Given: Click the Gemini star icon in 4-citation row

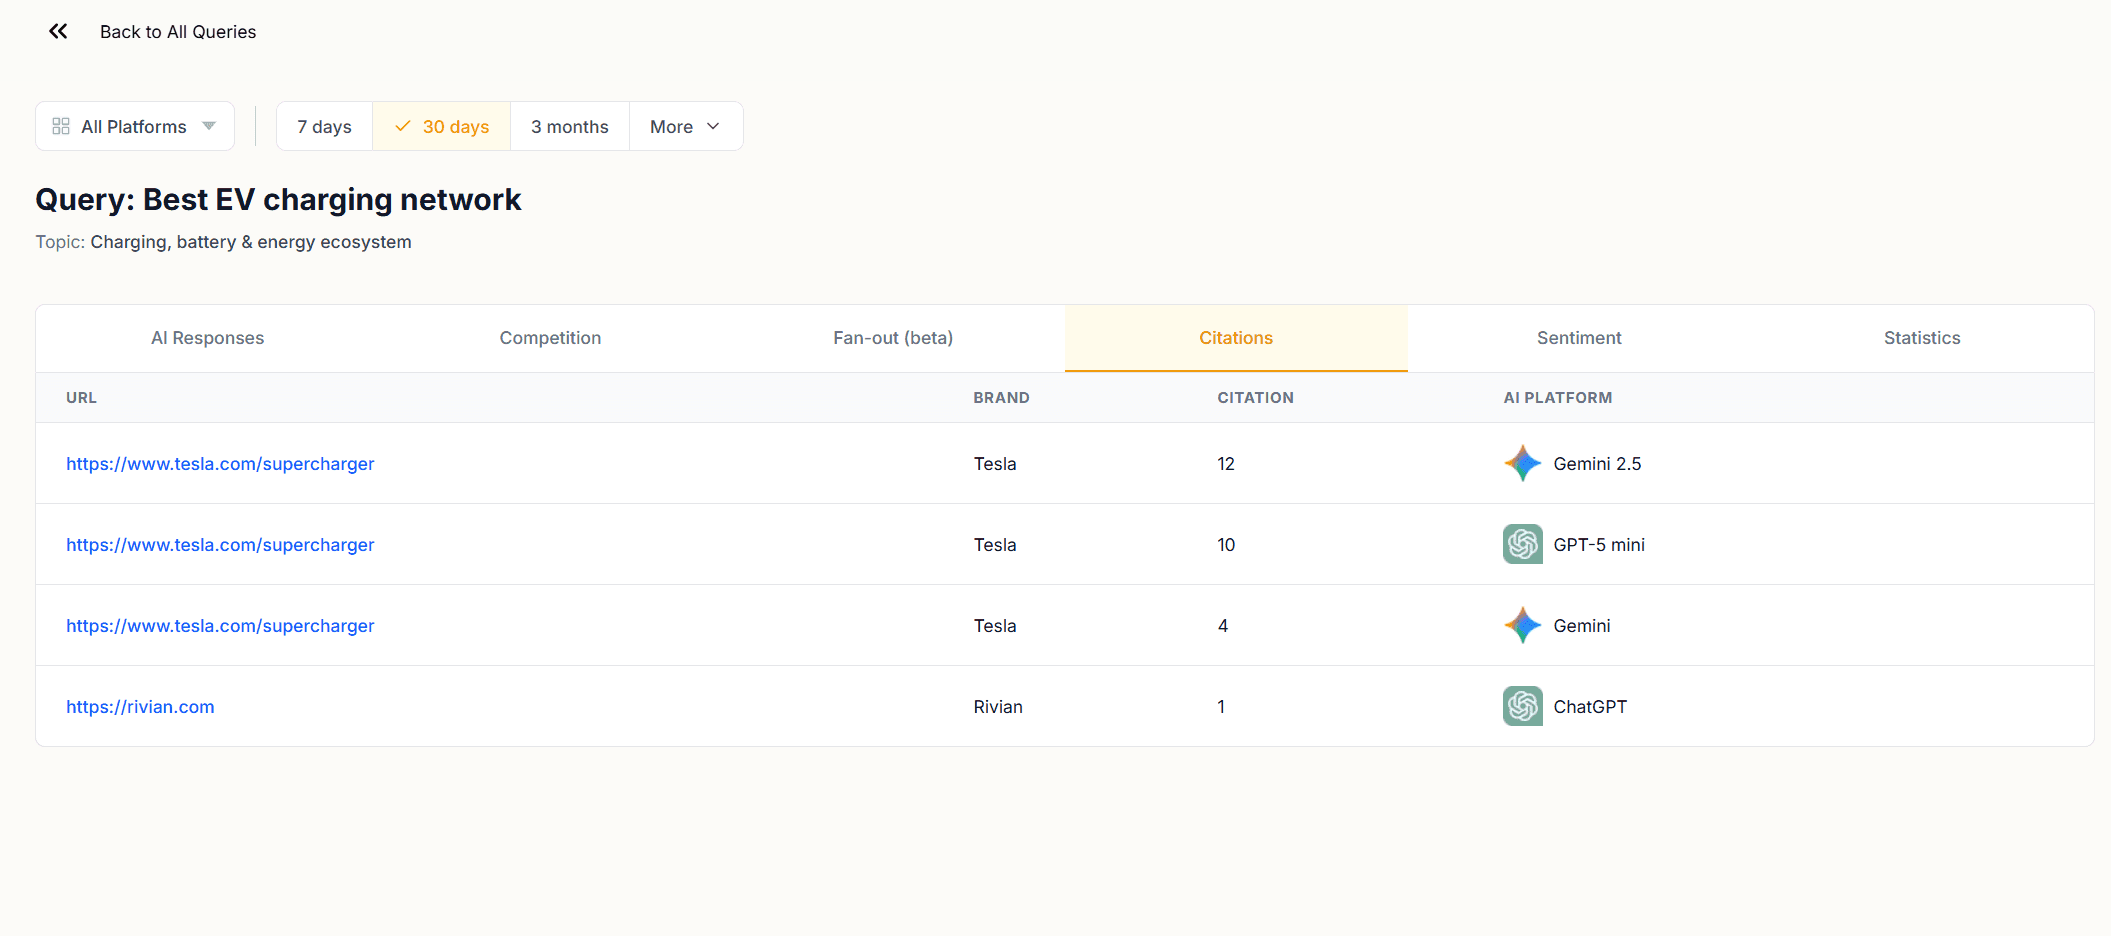Looking at the screenshot, I should tap(1522, 625).
